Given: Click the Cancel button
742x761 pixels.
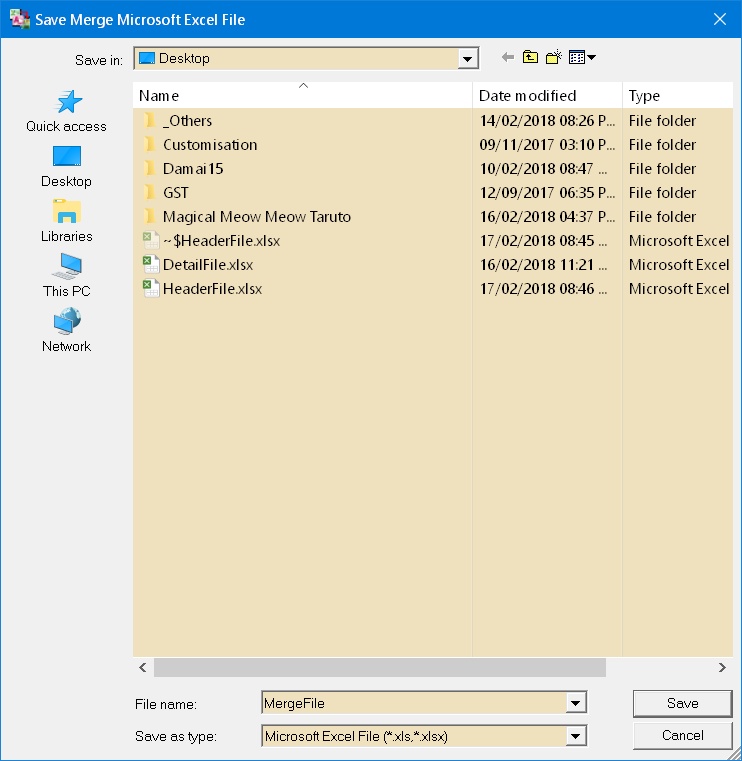Looking at the screenshot, I should (x=683, y=735).
